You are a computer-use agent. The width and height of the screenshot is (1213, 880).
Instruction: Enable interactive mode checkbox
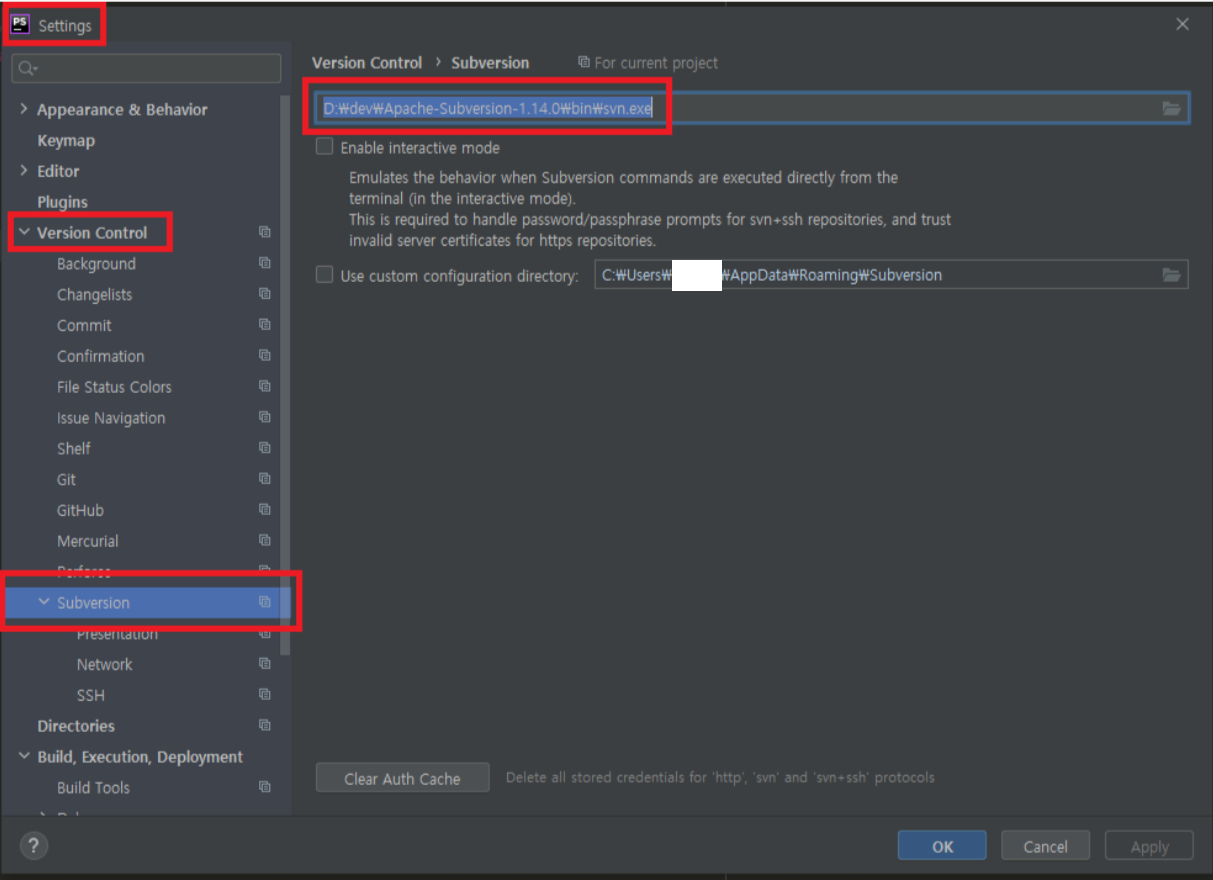[x=324, y=147]
